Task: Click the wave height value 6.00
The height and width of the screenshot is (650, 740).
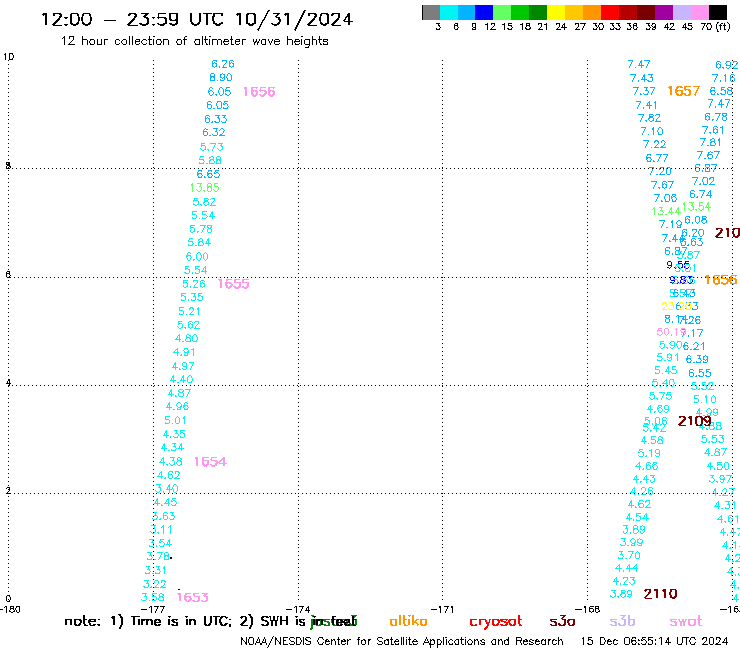Action: pyautogui.click(x=197, y=257)
